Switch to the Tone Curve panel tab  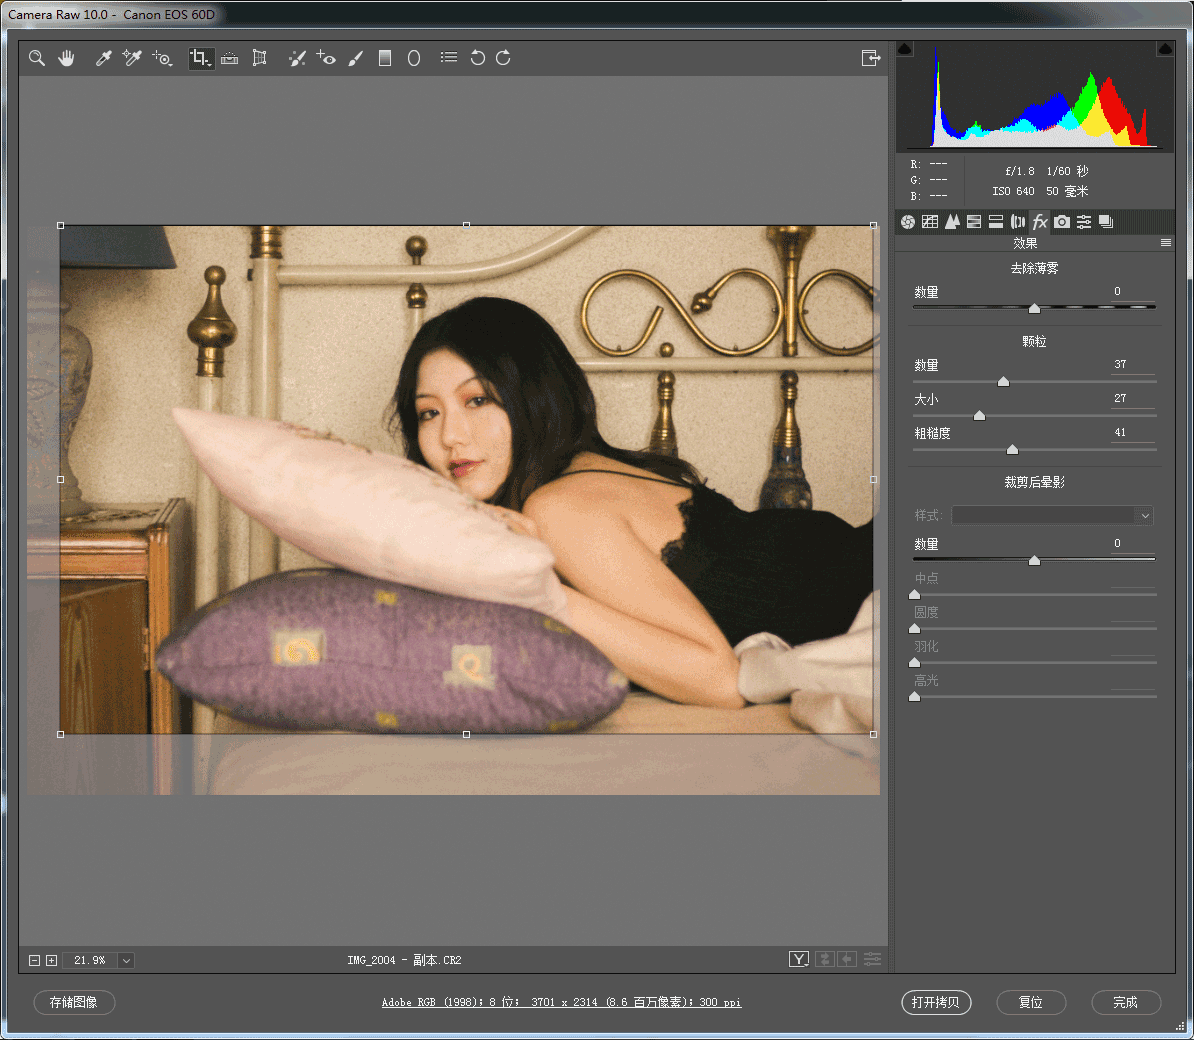point(930,222)
